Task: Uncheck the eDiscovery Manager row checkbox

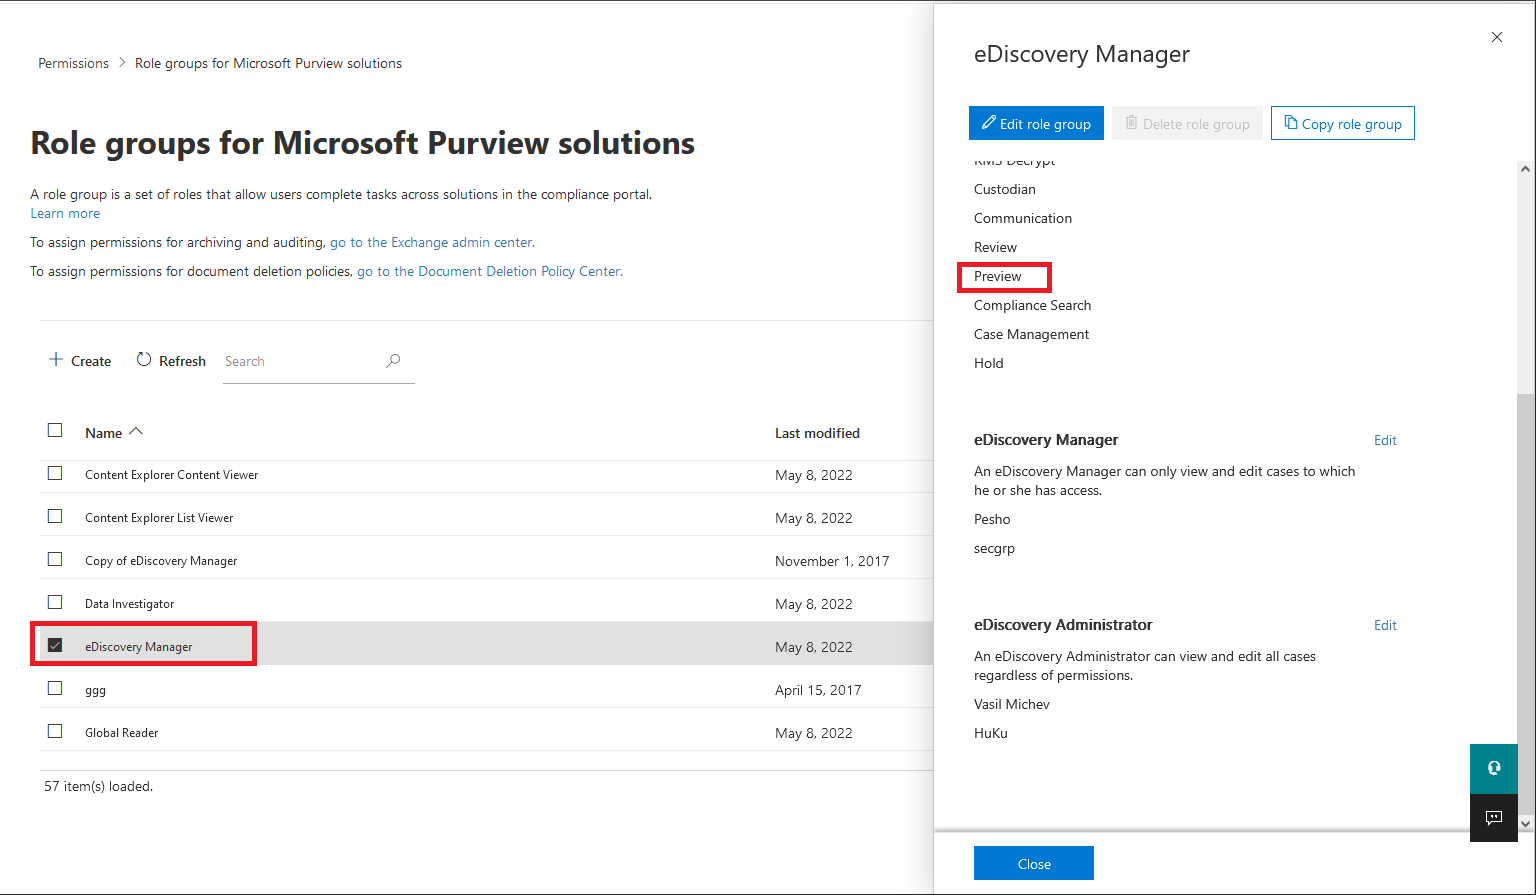Action: tap(55, 645)
